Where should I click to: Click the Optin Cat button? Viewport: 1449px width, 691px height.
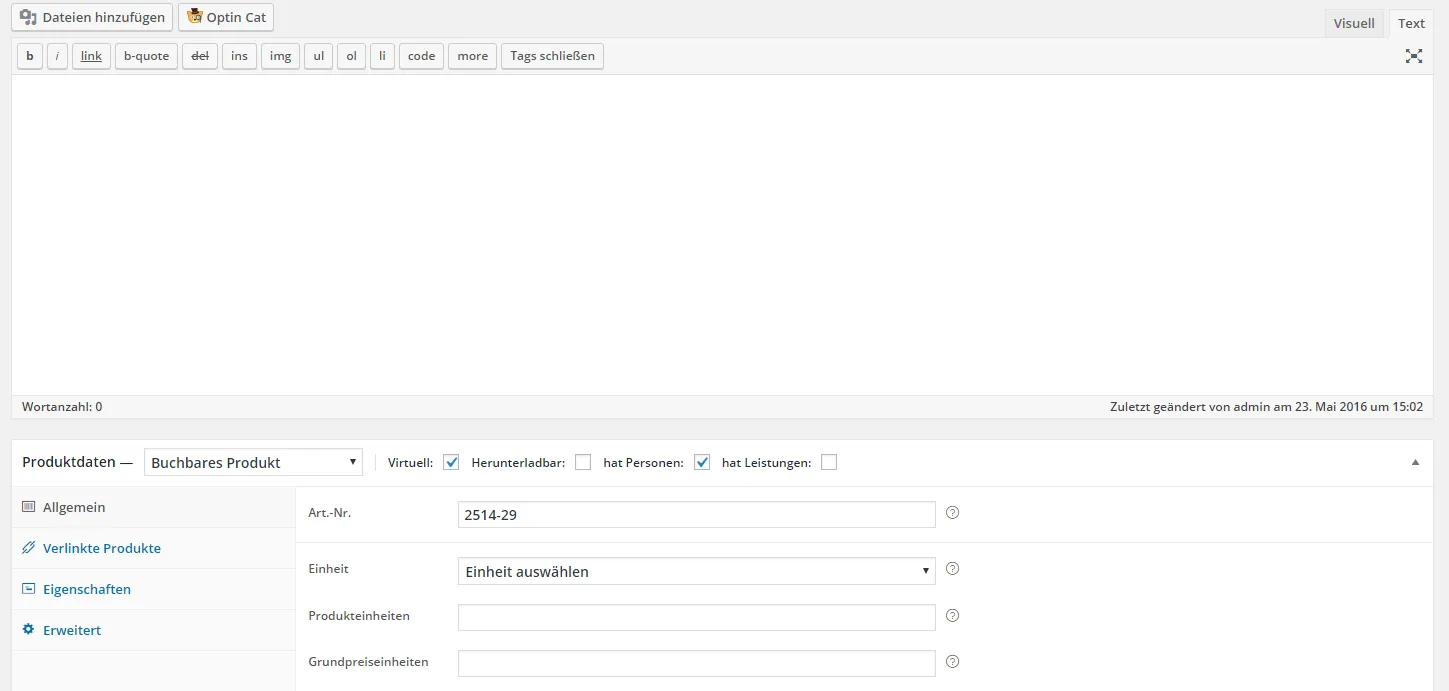[x=226, y=17]
